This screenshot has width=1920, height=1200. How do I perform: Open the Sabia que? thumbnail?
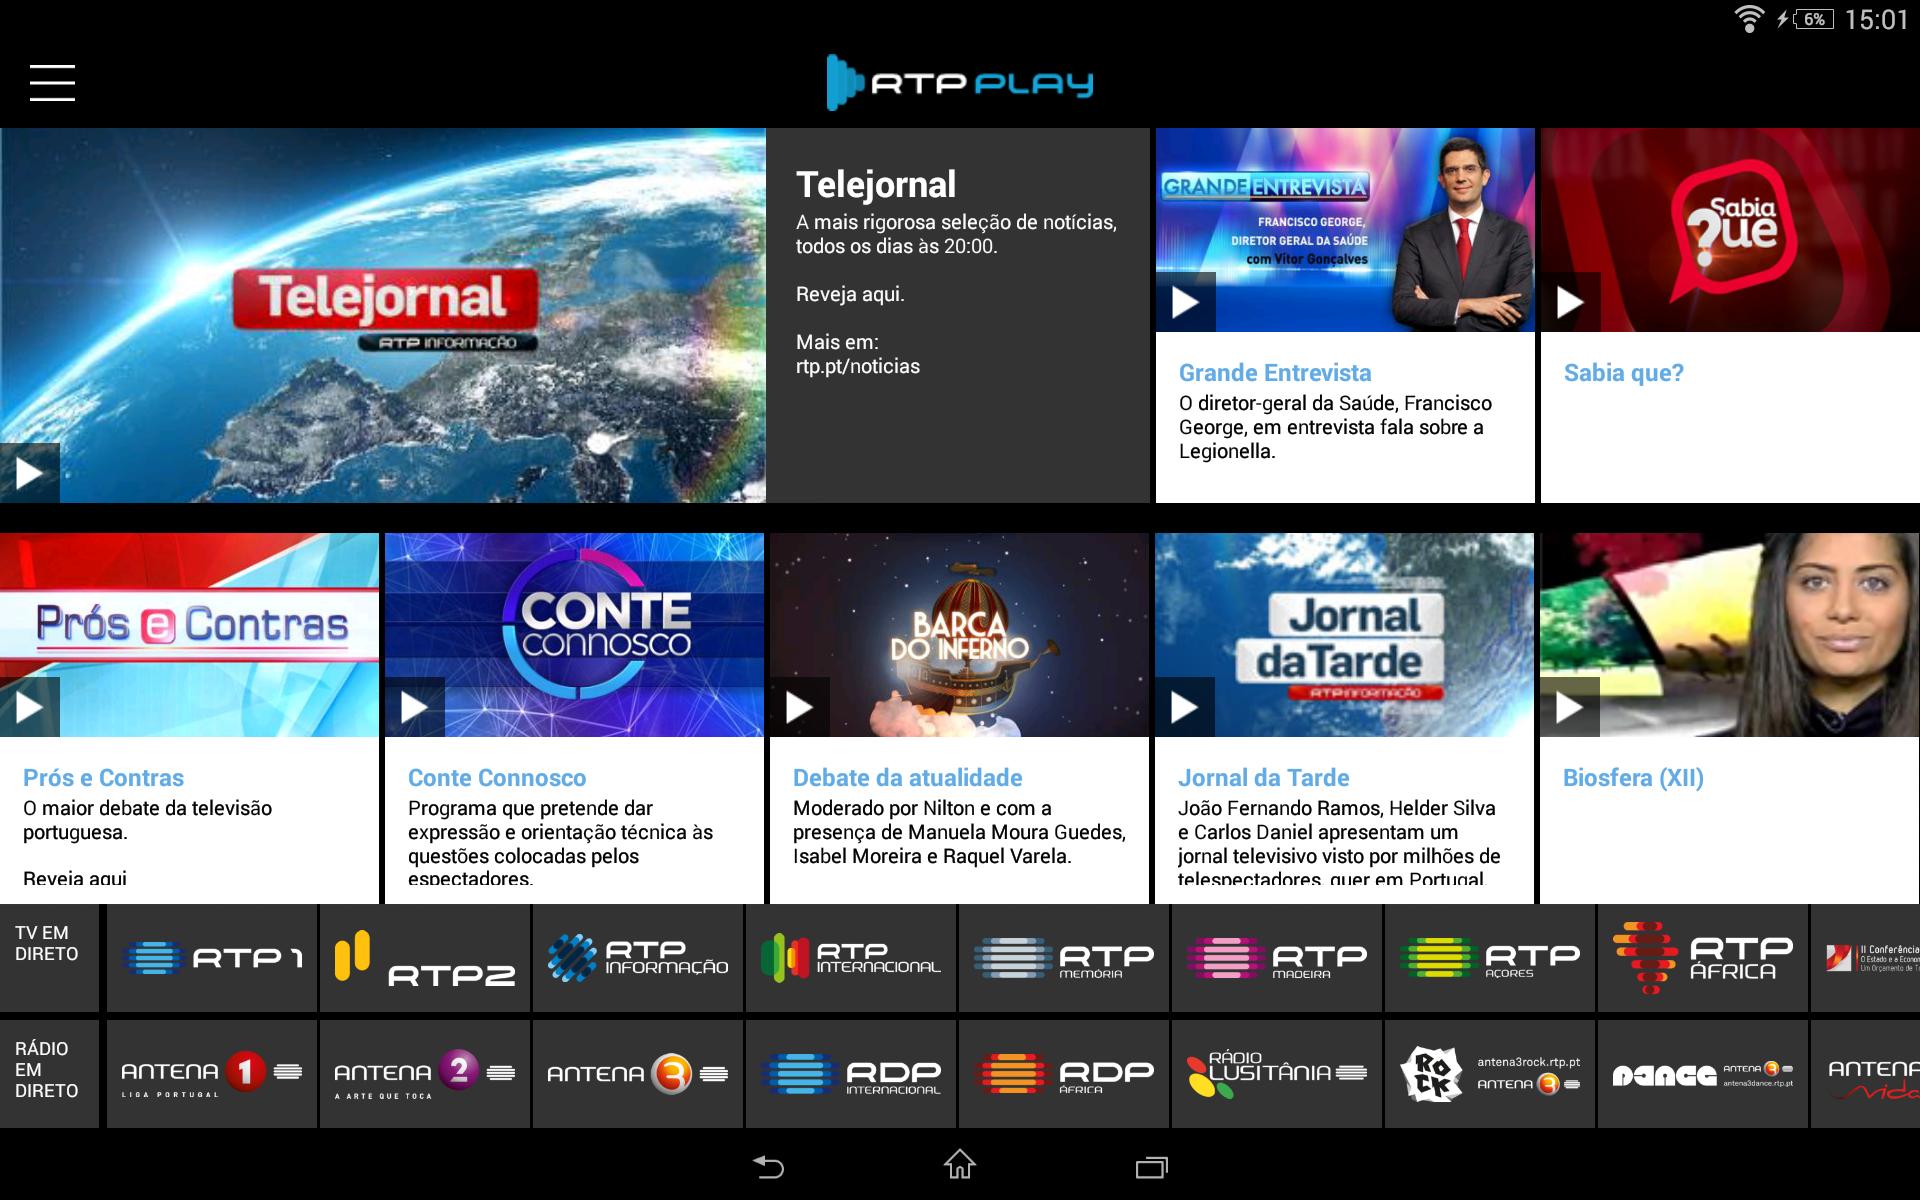pyautogui.click(x=1730, y=230)
